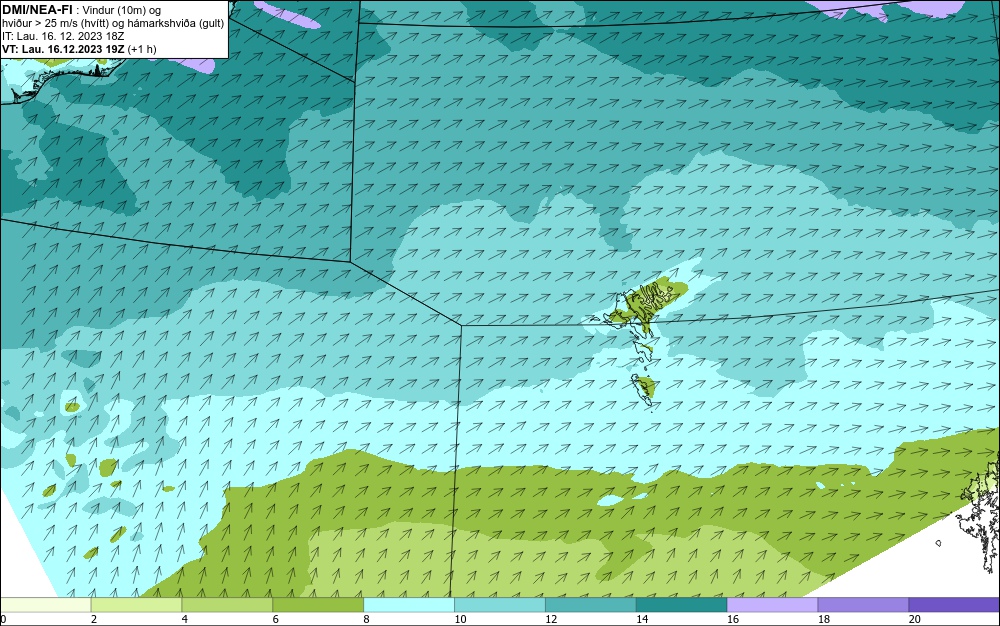The width and height of the screenshot is (1000, 626).
Task: Click the 18–20 medium purple legend swatch
Action: click(863, 605)
